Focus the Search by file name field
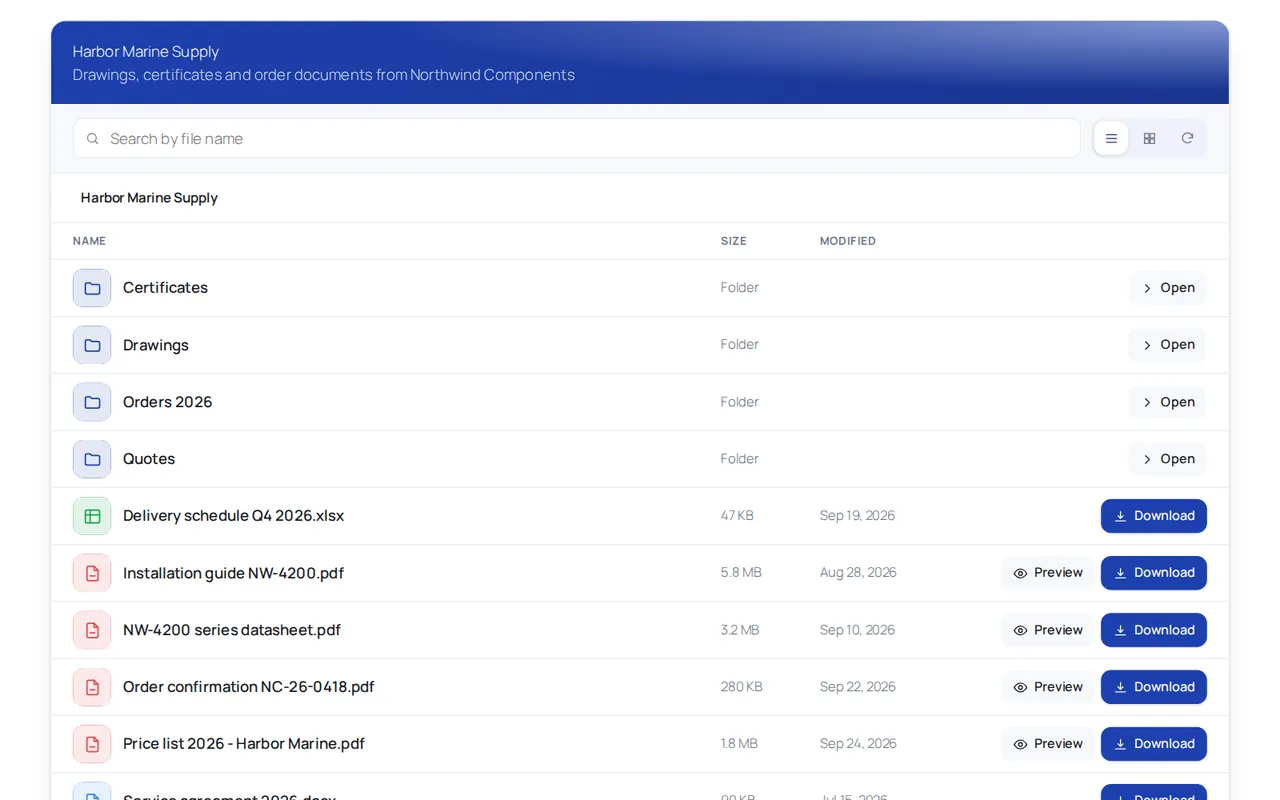1280x800 pixels. click(576, 138)
